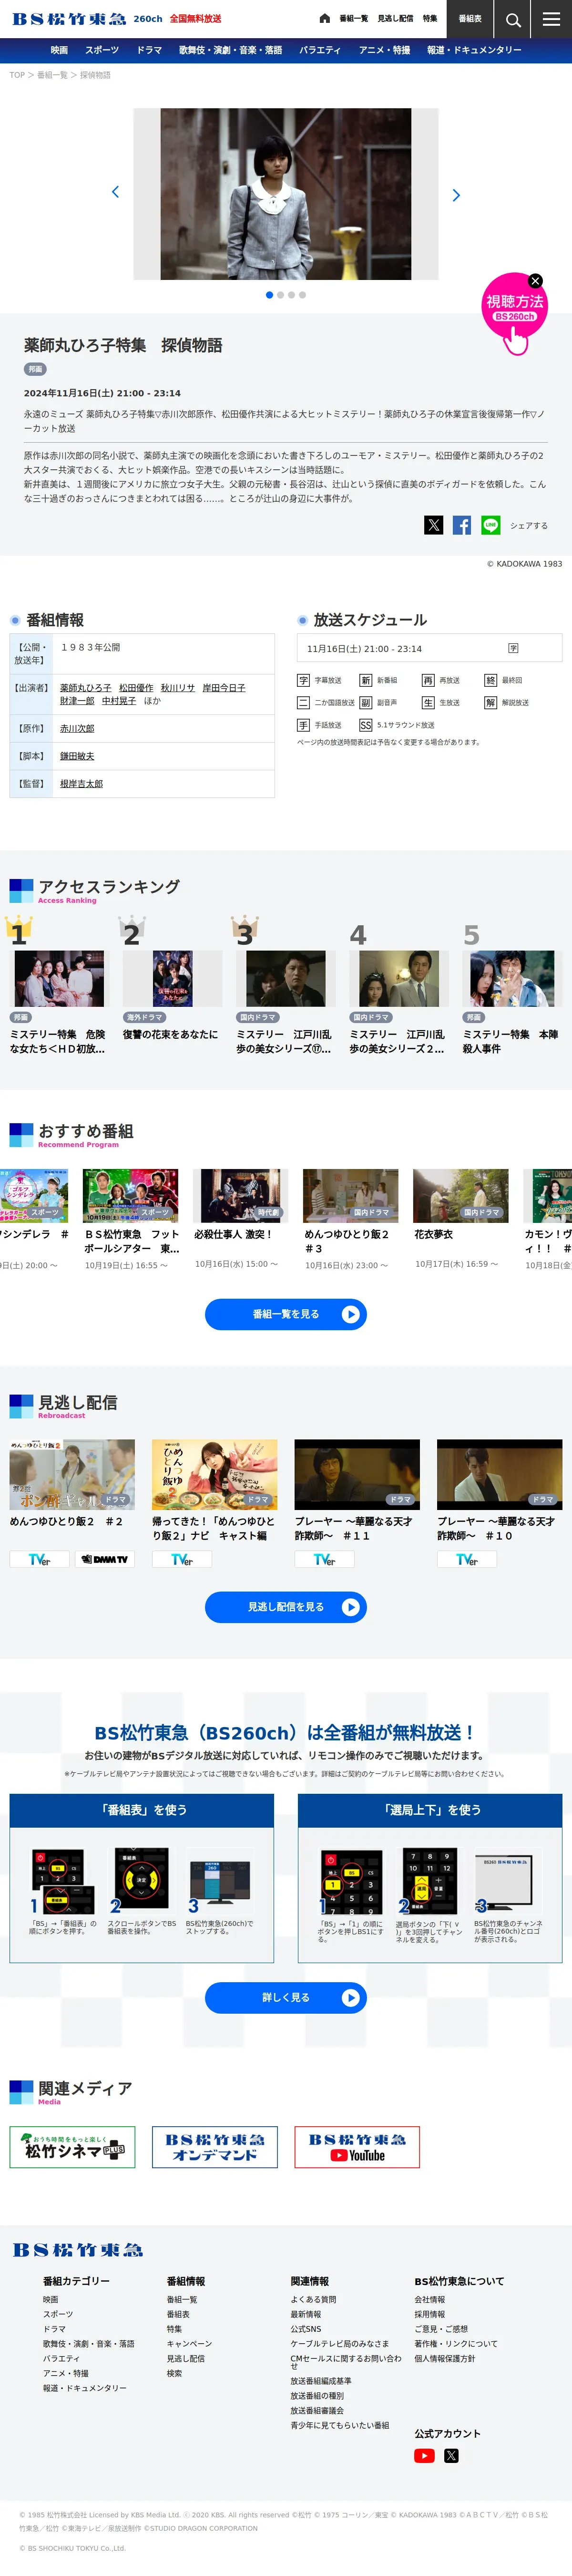Share via LINE icon

(491, 525)
